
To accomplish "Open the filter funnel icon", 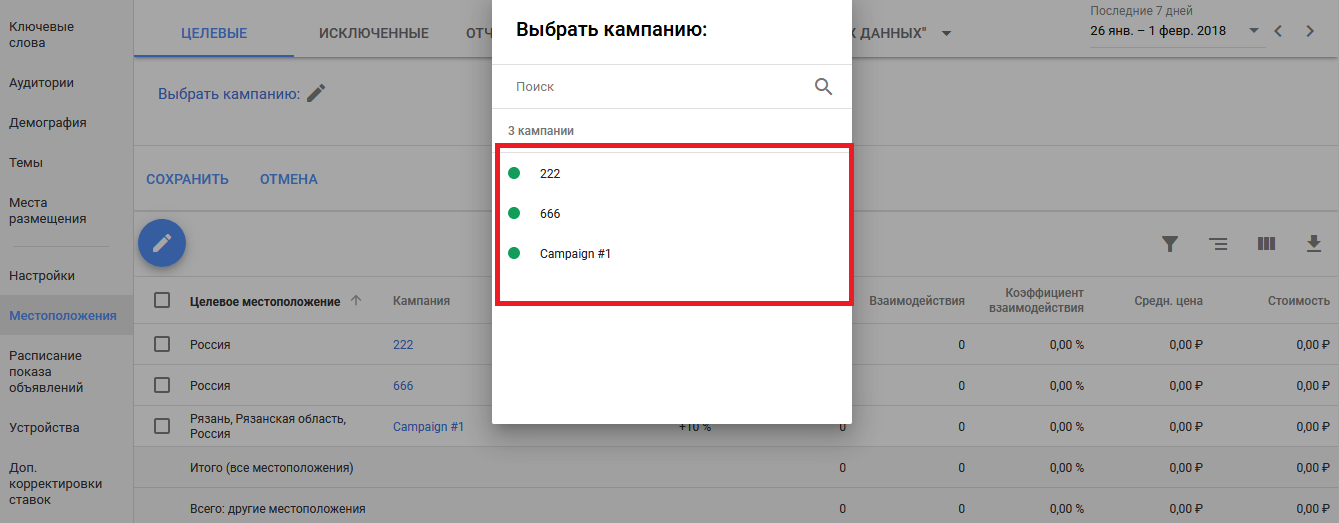I will (1170, 244).
